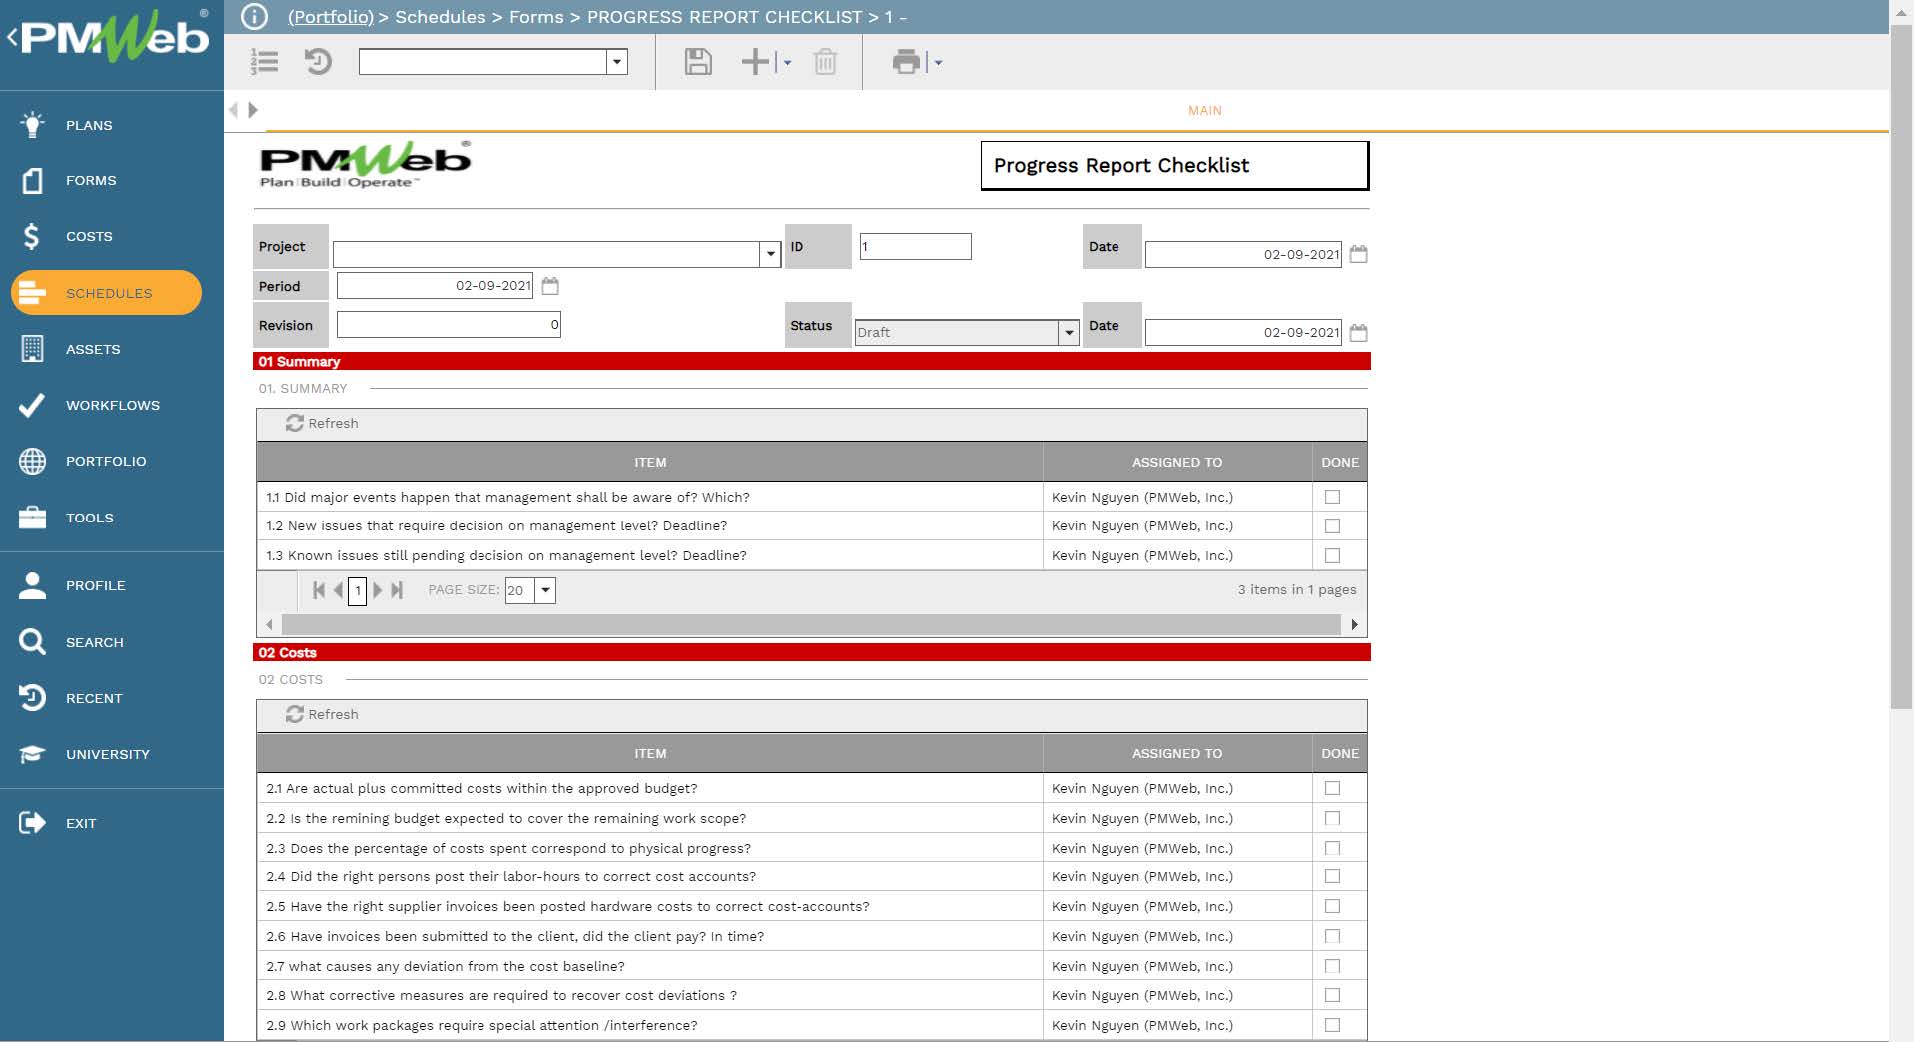Click the Summary grid horizontal scrollbar
Viewport: 1914px width, 1042px height.
click(810, 624)
